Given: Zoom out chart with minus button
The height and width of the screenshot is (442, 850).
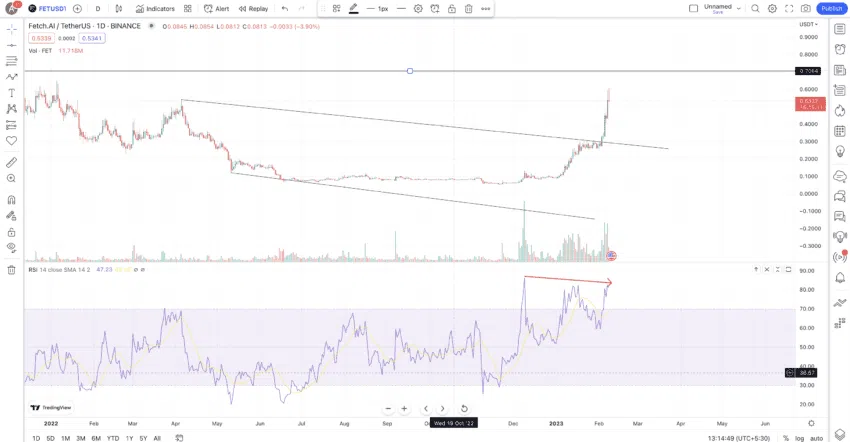Looking at the screenshot, I should [388, 408].
